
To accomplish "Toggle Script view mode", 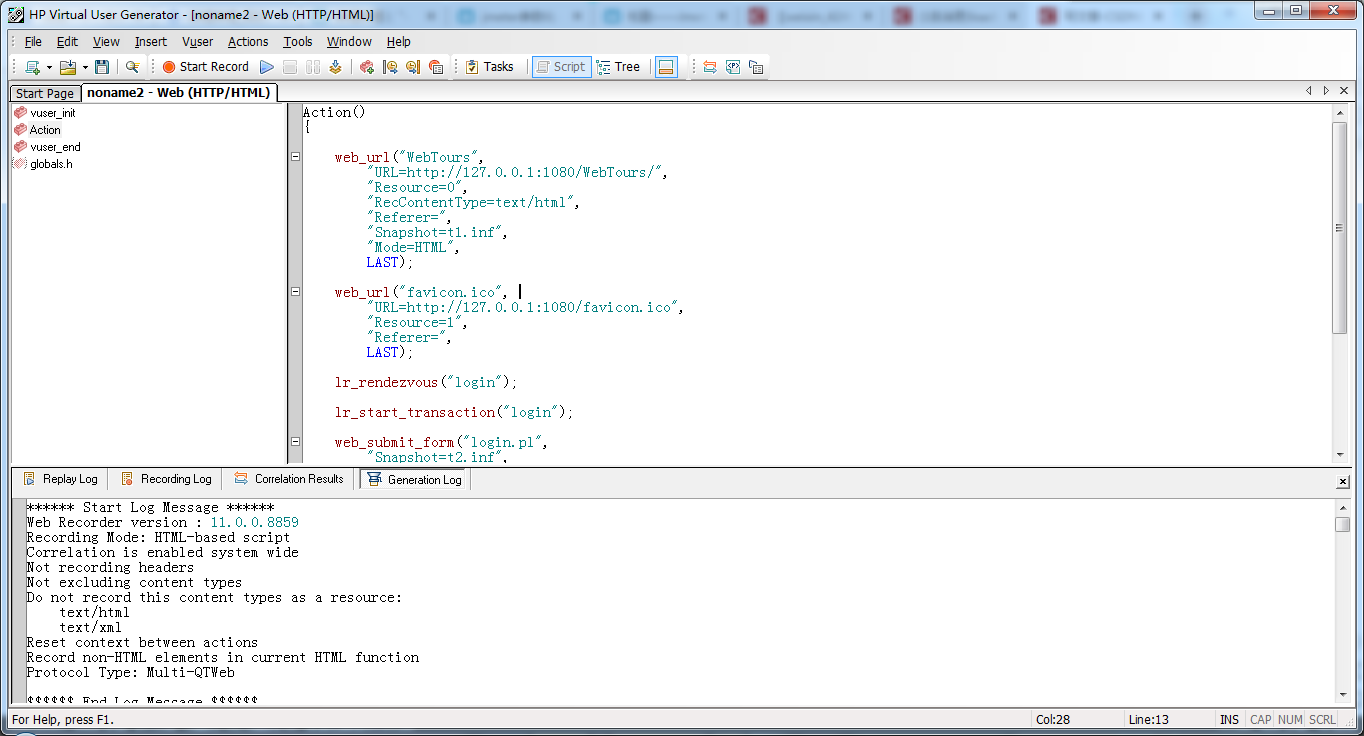I will (x=561, y=66).
